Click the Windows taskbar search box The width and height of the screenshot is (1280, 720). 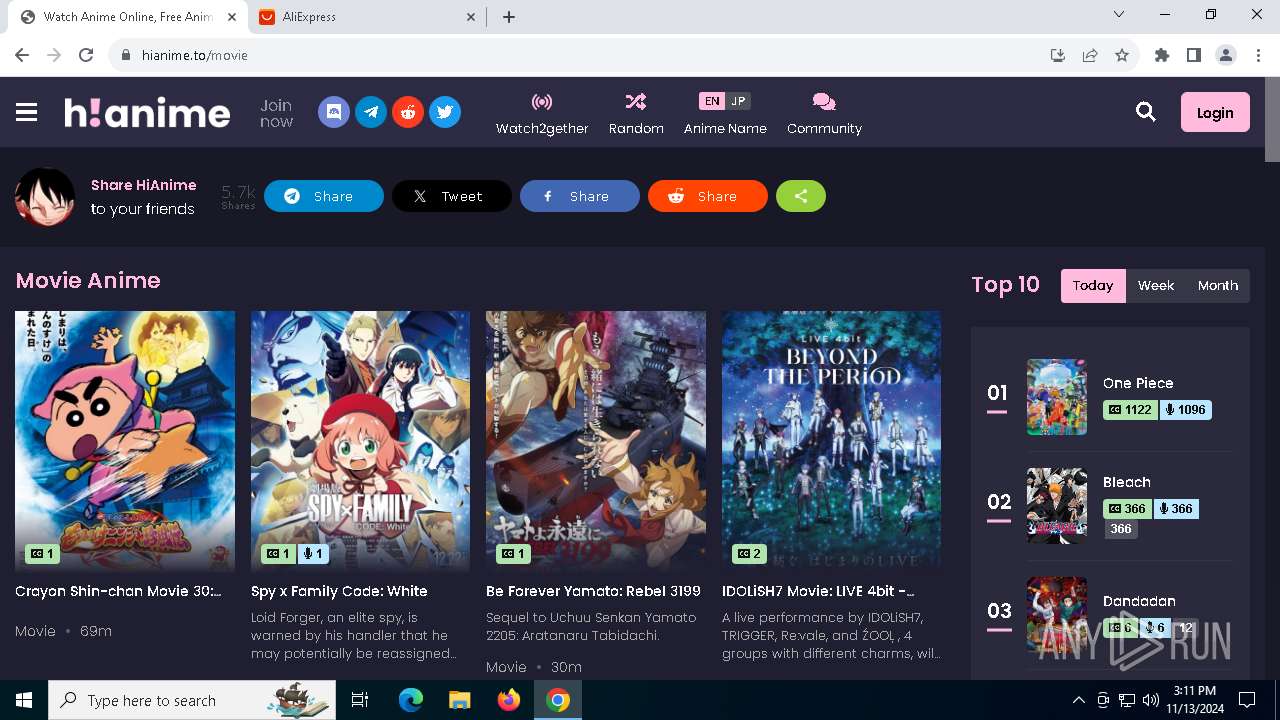[192, 700]
